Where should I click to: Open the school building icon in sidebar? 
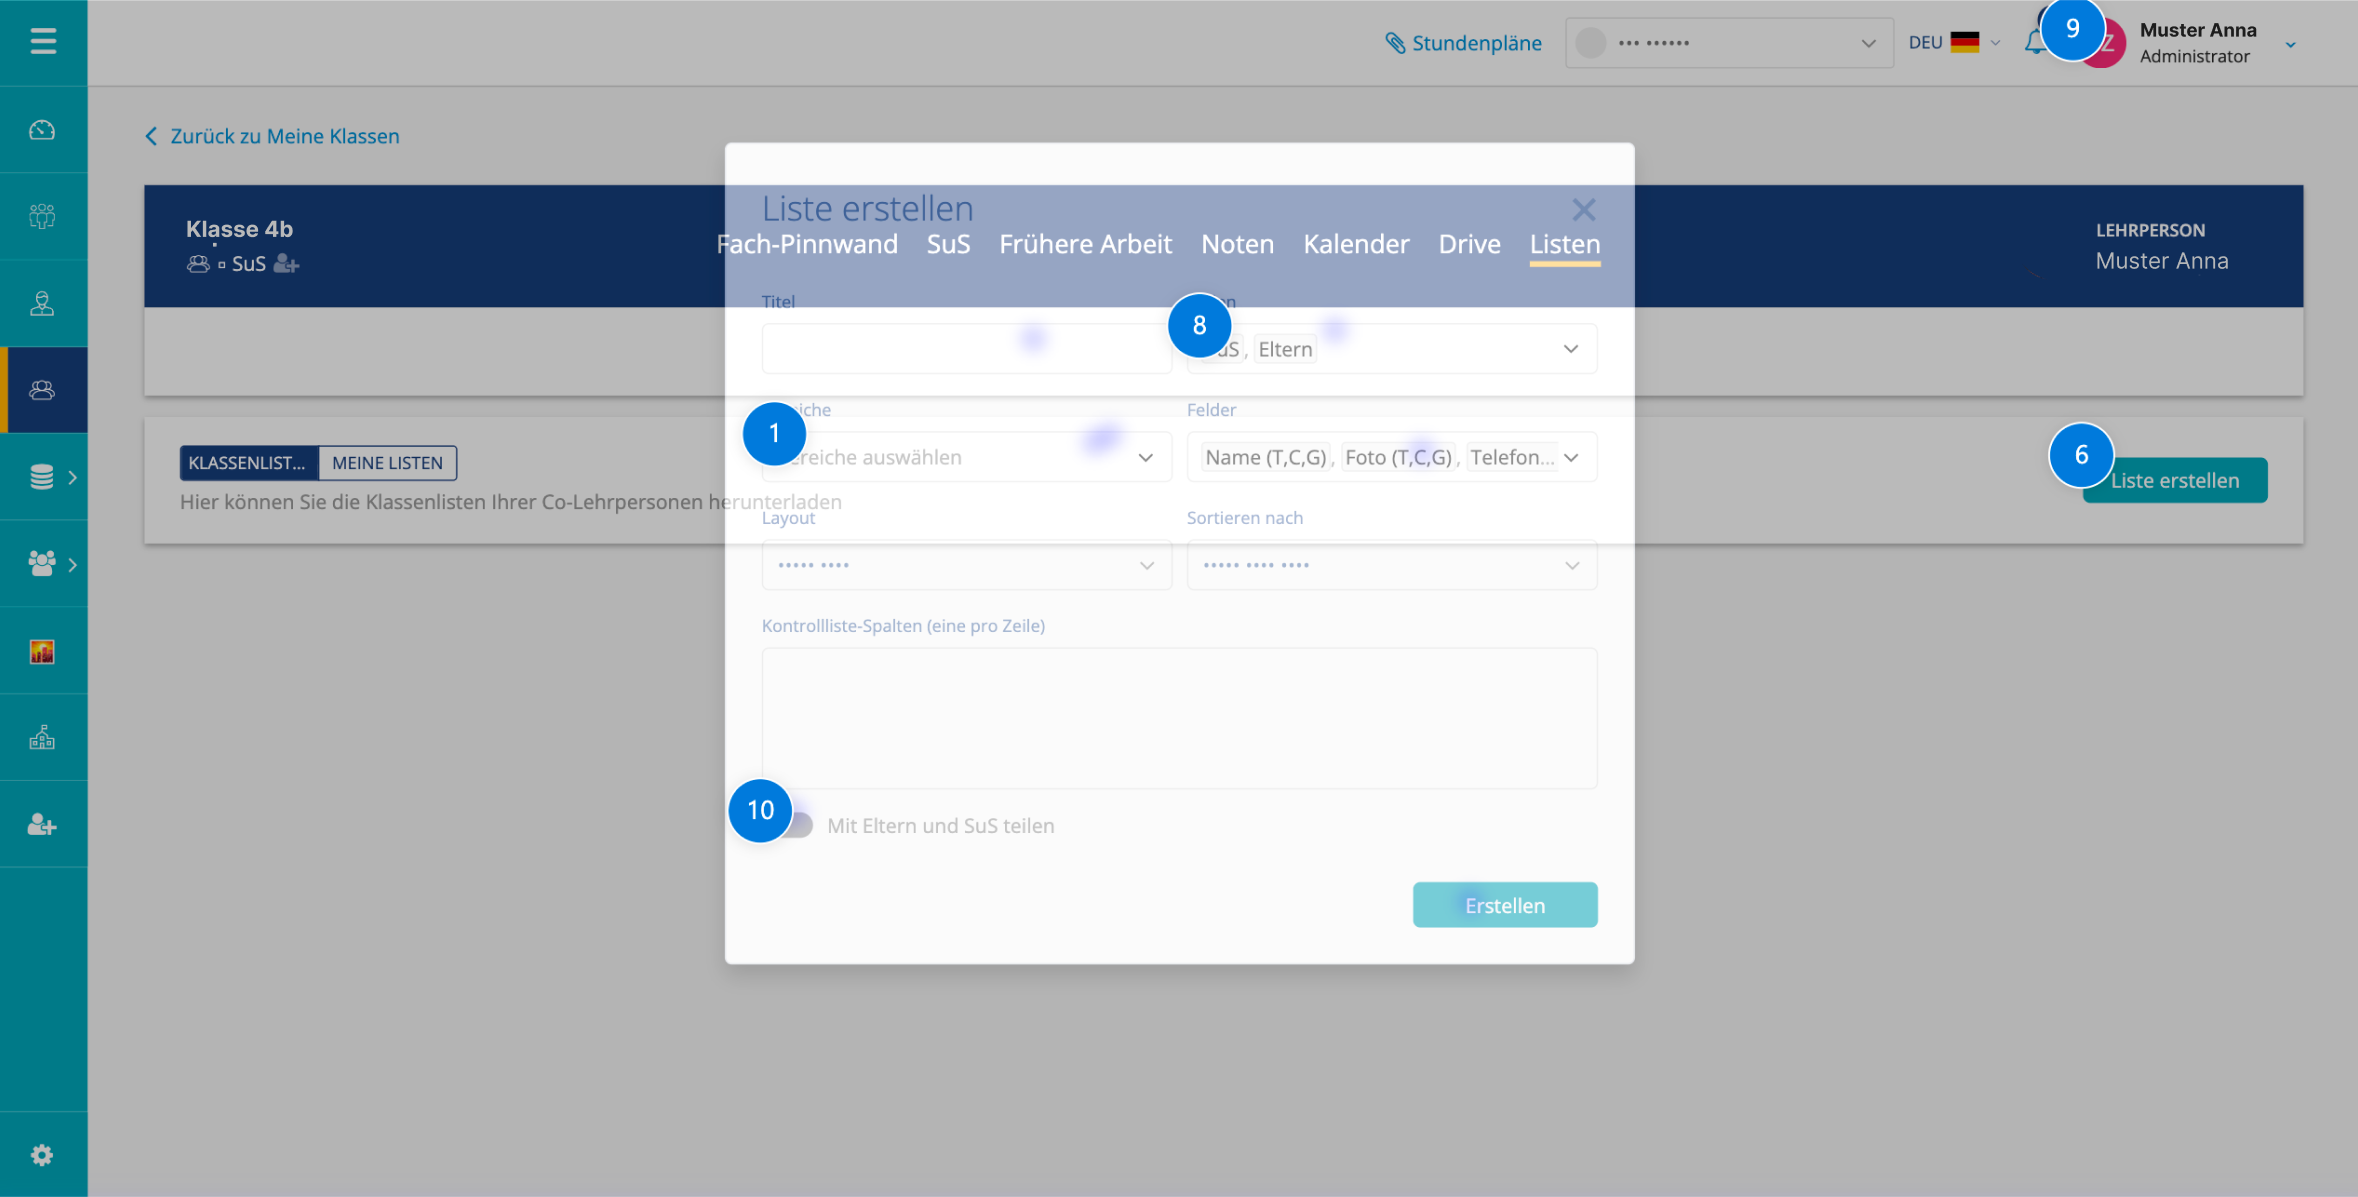click(x=42, y=738)
